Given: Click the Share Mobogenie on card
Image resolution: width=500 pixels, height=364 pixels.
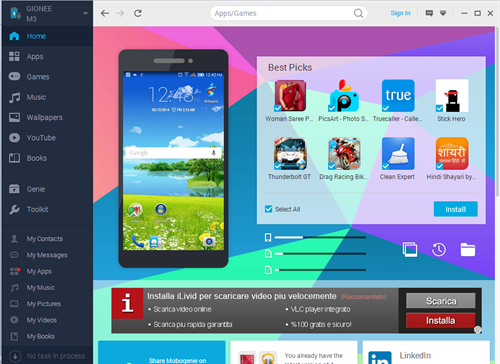Looking at the screenshot, I should 162,352.
